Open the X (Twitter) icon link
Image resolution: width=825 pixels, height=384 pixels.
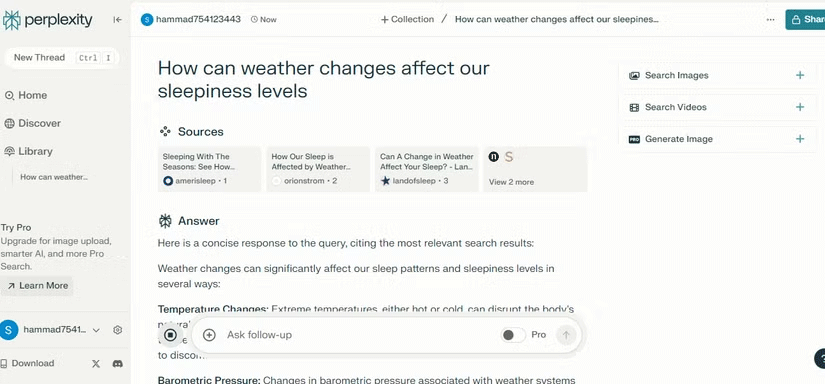[x=96, y=363]
